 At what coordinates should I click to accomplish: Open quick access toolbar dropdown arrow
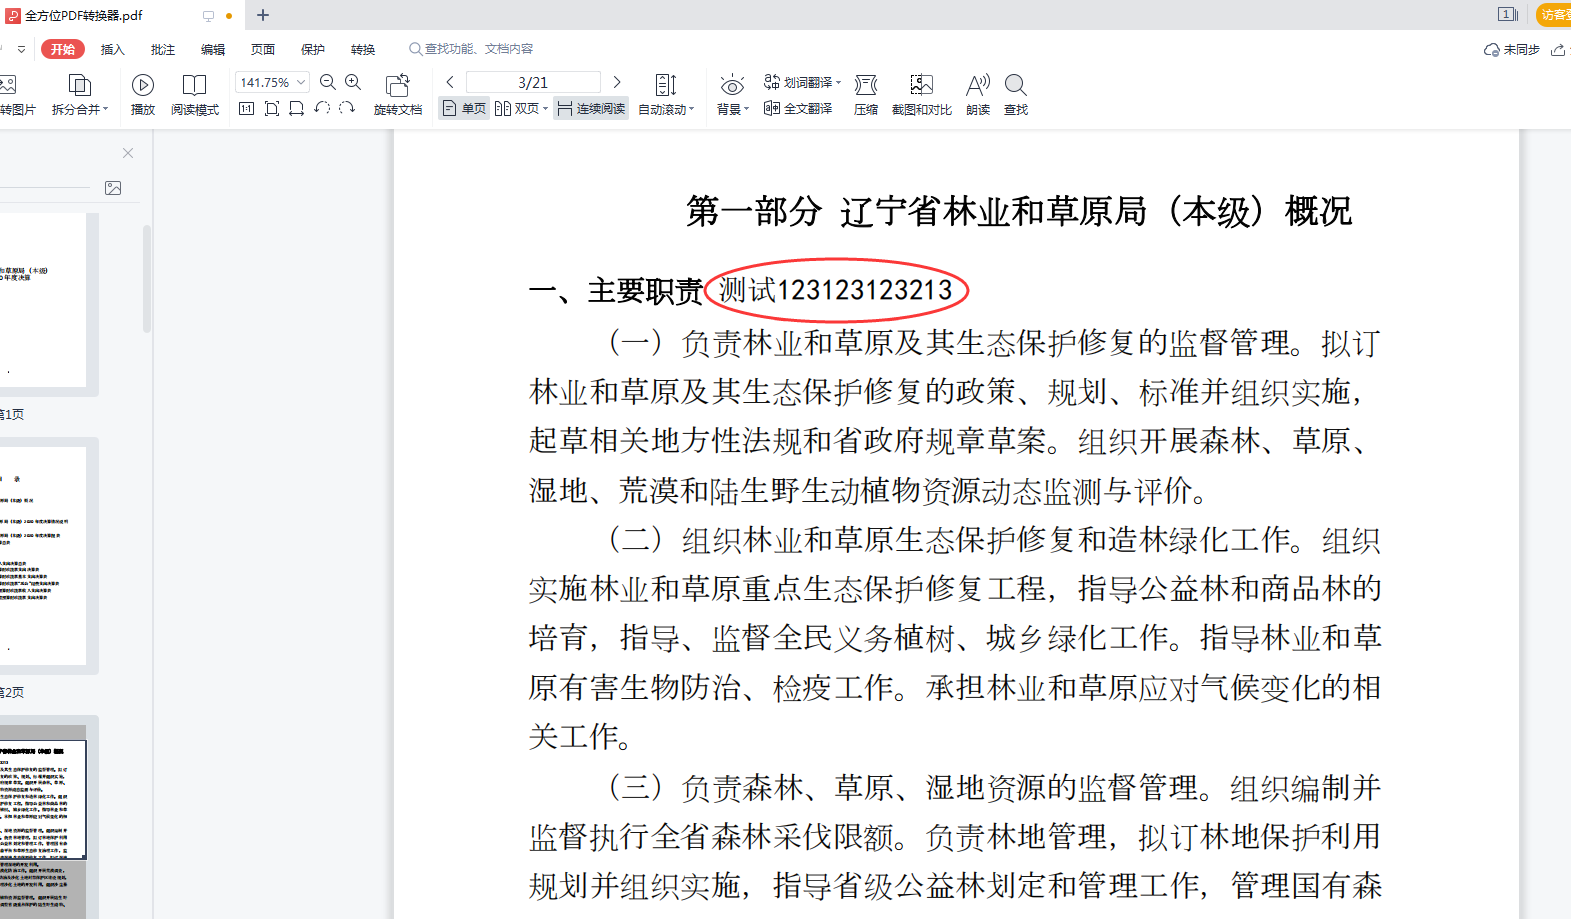point(21,49)
